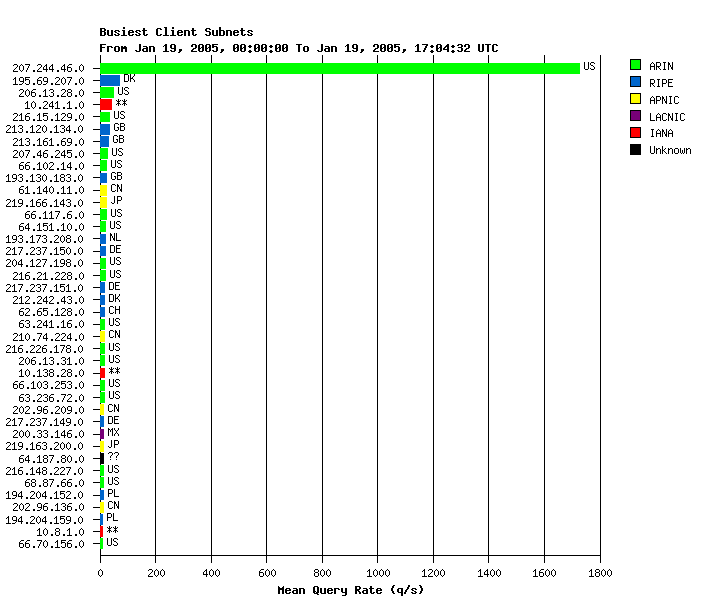
Task: Click the date range subtitle text
Action: (298, 48)
